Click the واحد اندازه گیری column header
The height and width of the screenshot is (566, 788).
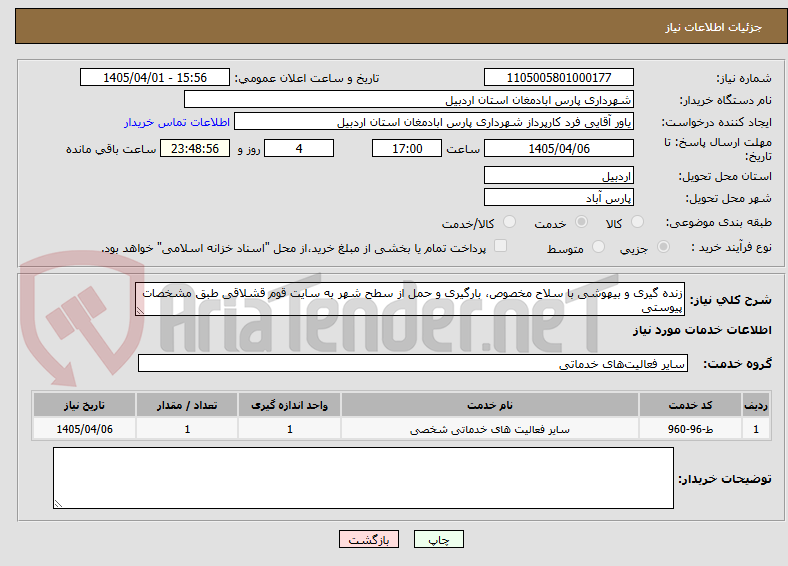pos(289,405)
